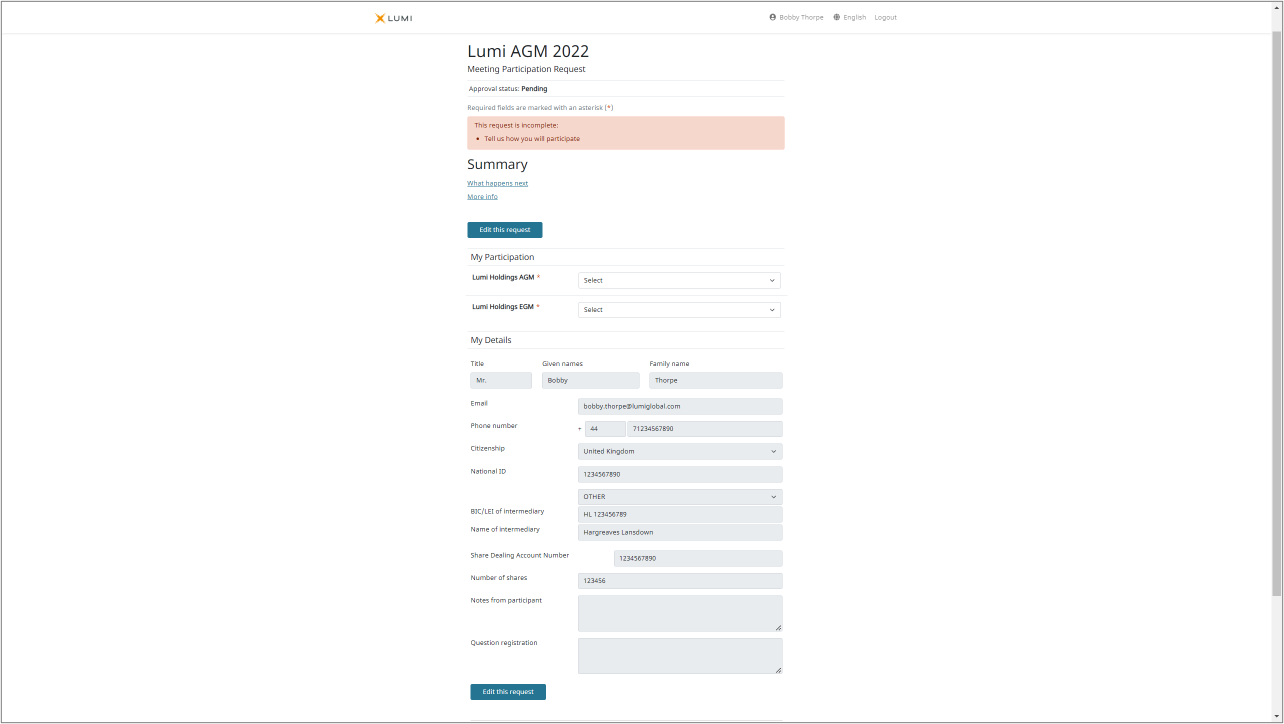Click the Summary heading
This screenshot has height=724, width=1284.
(x=497, y=165)
